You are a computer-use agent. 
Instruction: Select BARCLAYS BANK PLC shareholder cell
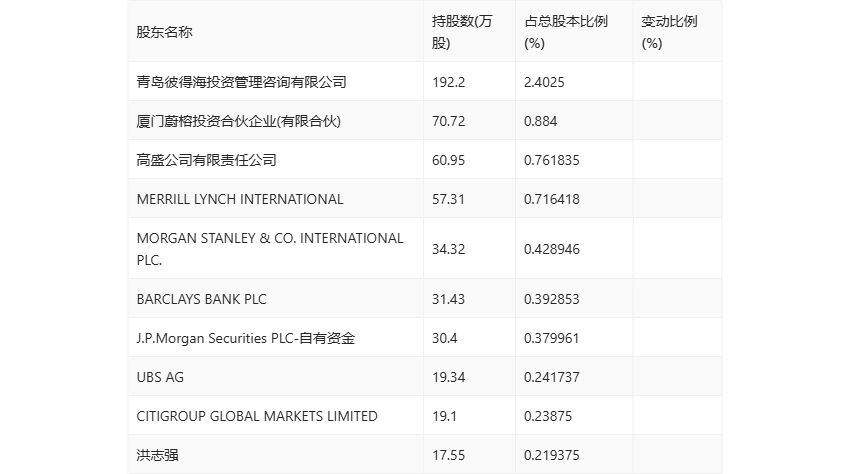[201, 299]
